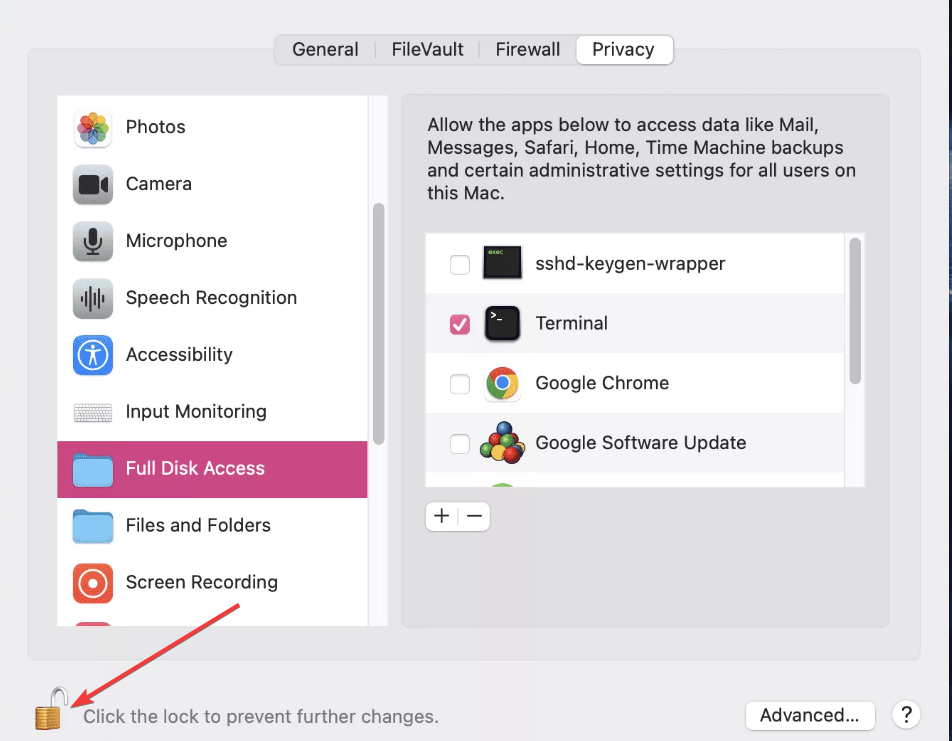Image resolution: width=952 pixels, height=741 pixels.
Task: Remove selected app with the minus button
Action: click(x=475, y=516)
